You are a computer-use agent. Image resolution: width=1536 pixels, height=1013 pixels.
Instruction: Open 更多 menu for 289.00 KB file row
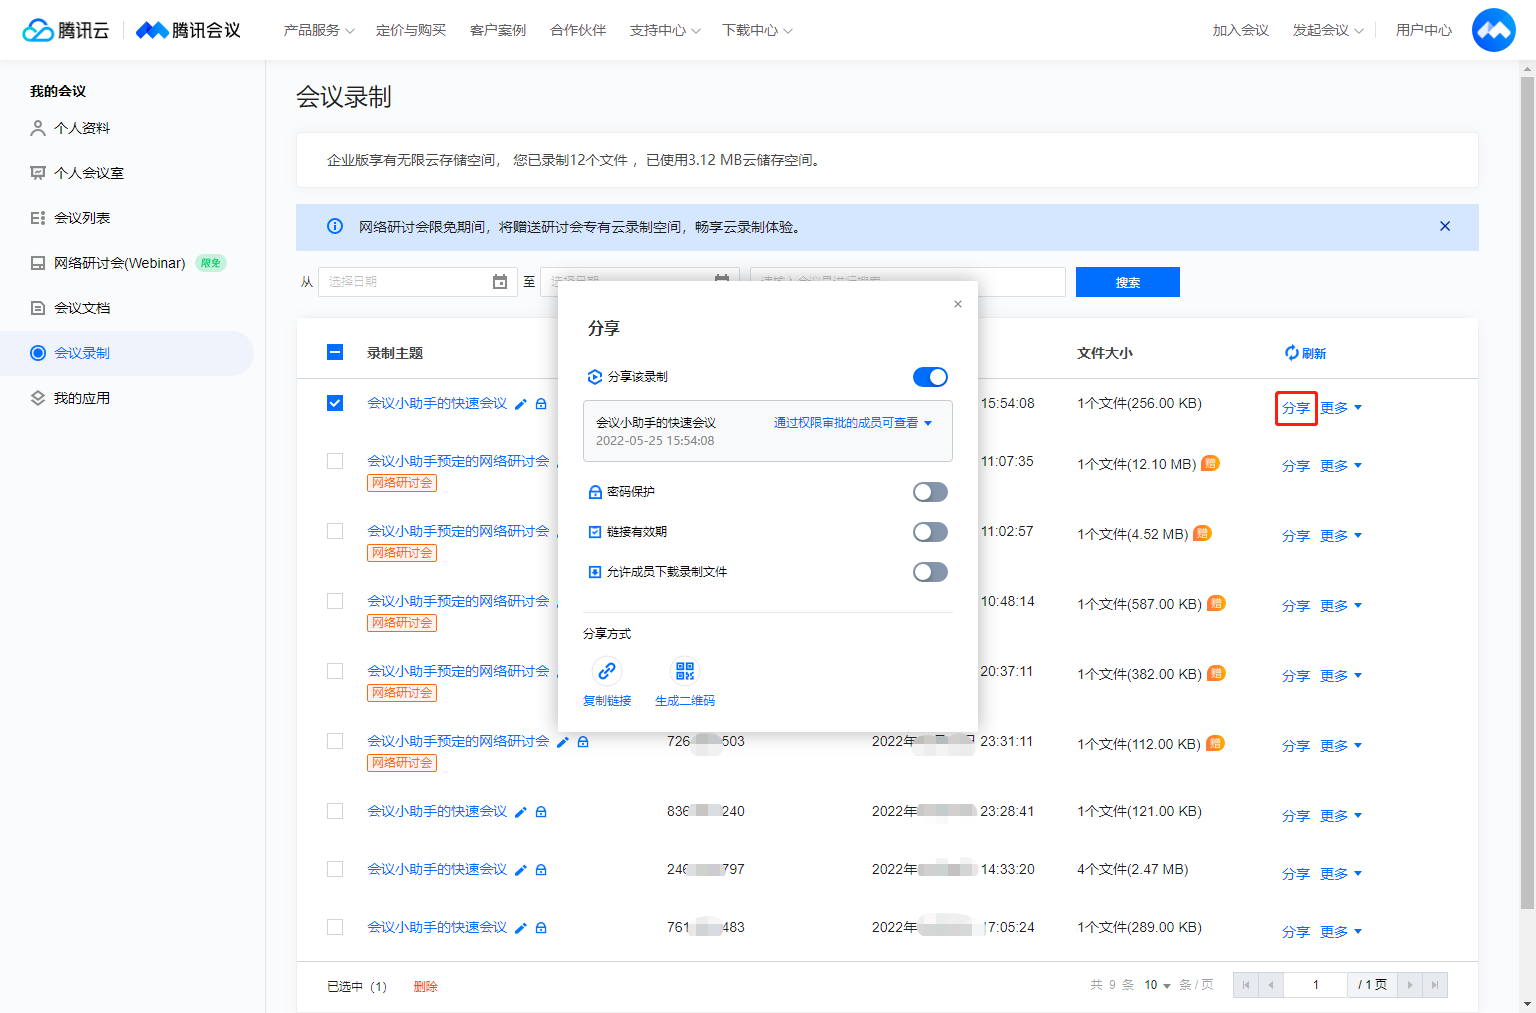point(1341,932)
